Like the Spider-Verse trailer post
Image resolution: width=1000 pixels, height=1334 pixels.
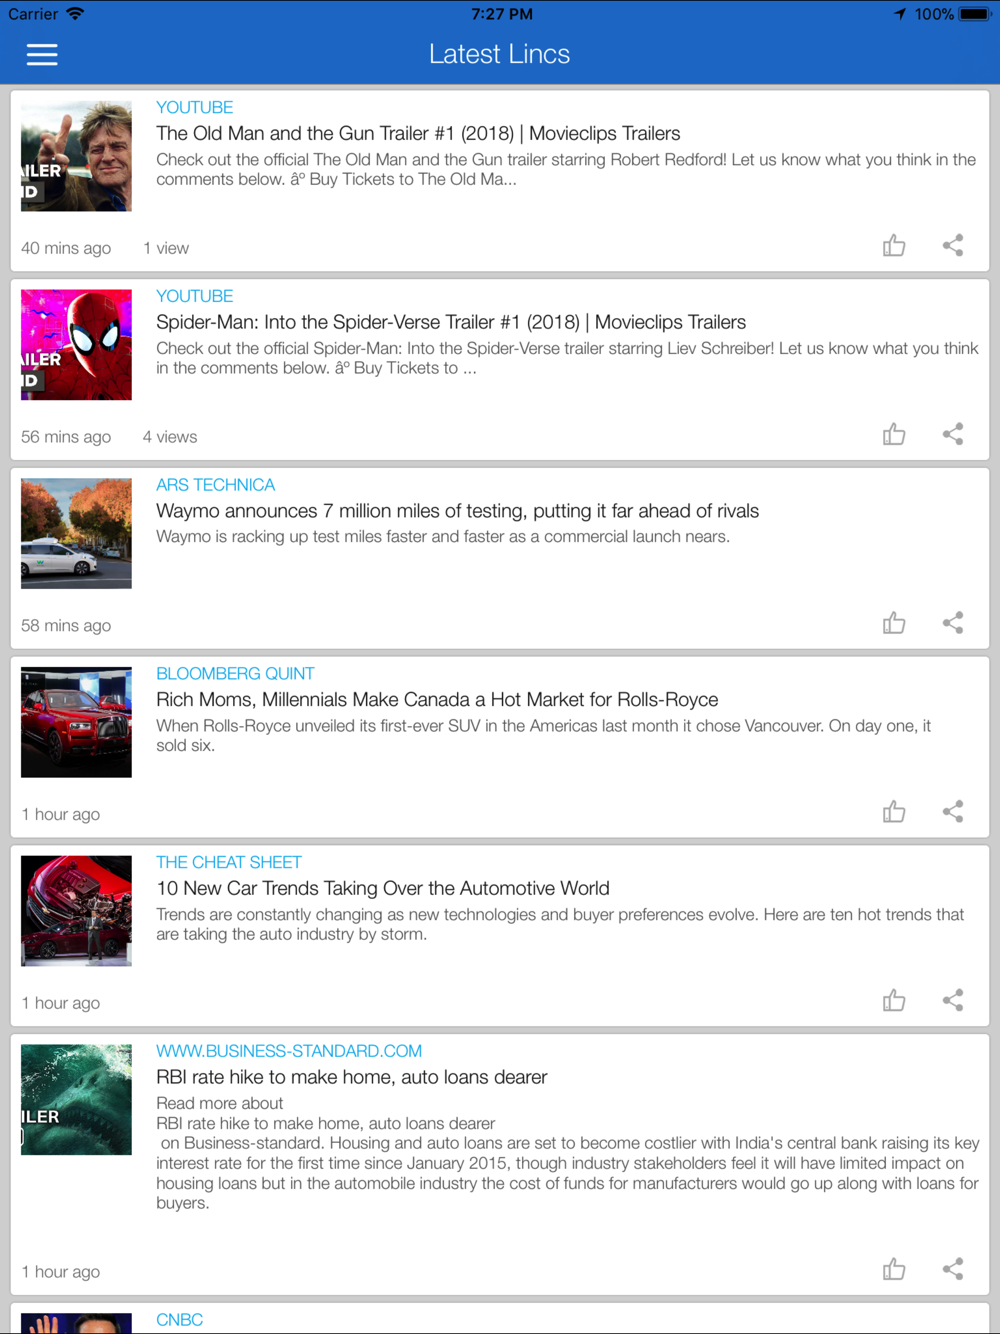click(x=894, y=434)
